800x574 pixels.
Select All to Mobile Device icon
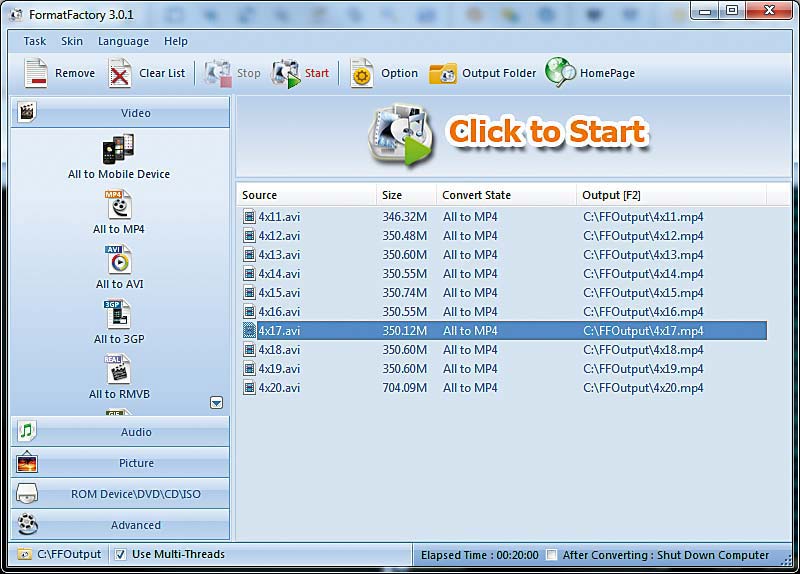118,148
